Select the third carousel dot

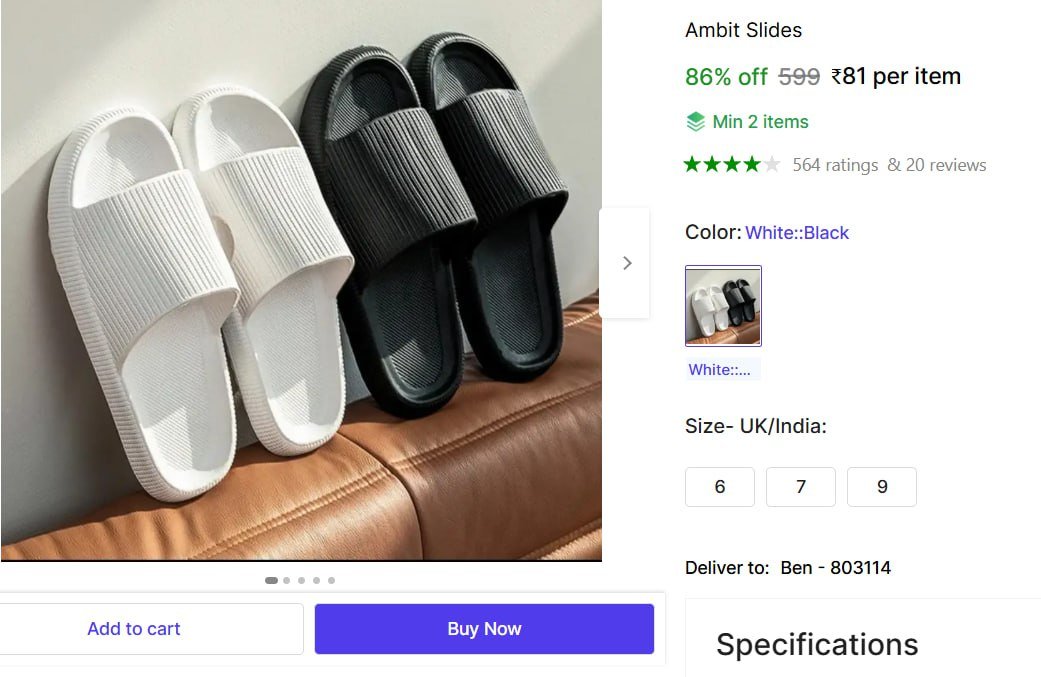point(301,580)
